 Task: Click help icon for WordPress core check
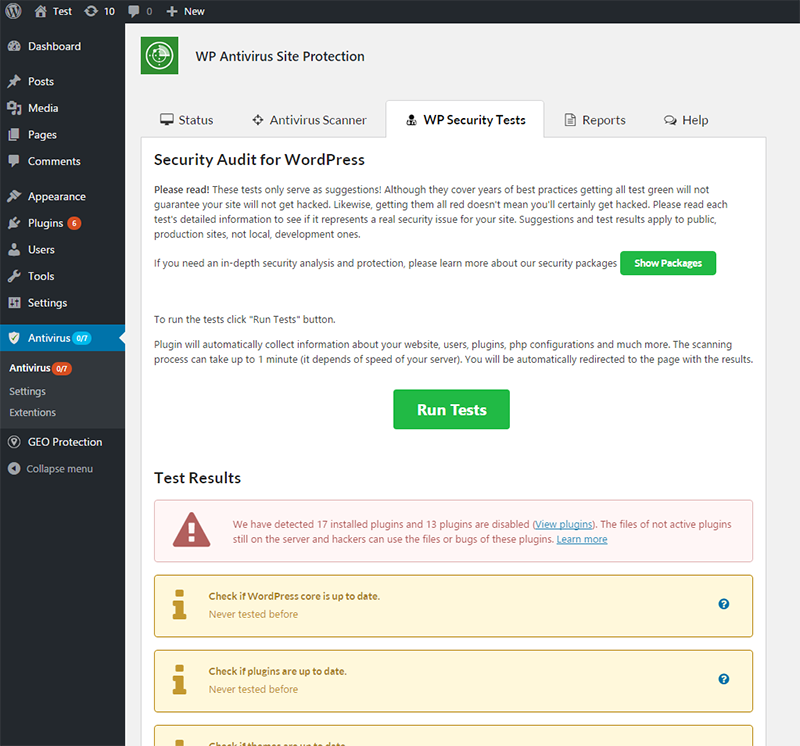point(723,604)
